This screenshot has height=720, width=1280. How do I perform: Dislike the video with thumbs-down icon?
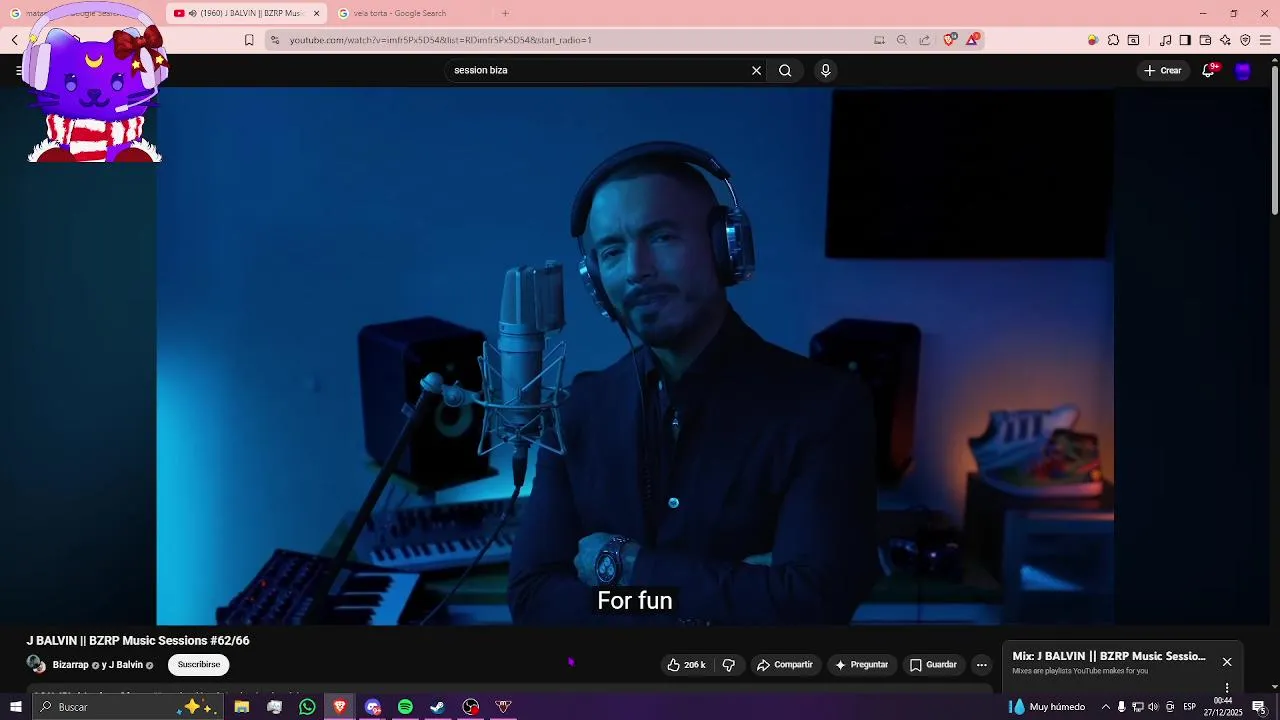pos(728,665)
